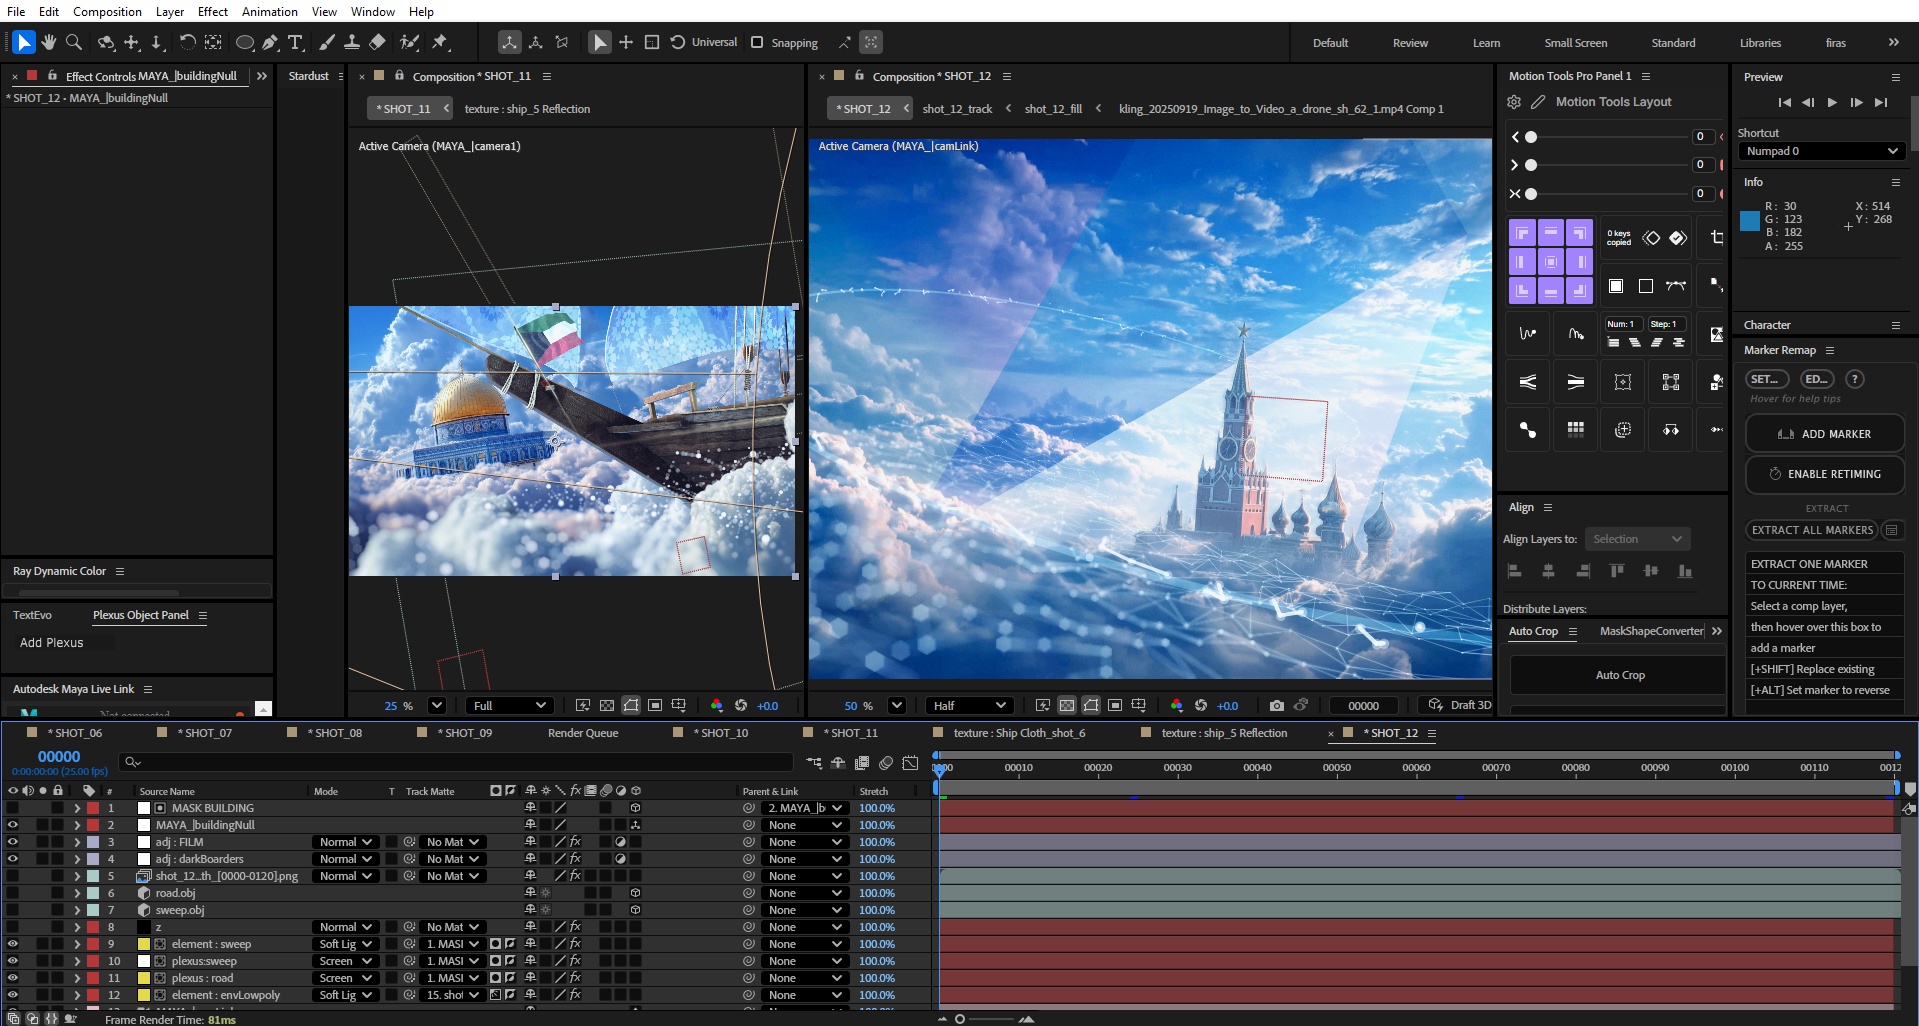This screenshot has height=1026, width=1919.
Task: Click the Motion Tools settings gear icon
Action: click(1514, 102)
